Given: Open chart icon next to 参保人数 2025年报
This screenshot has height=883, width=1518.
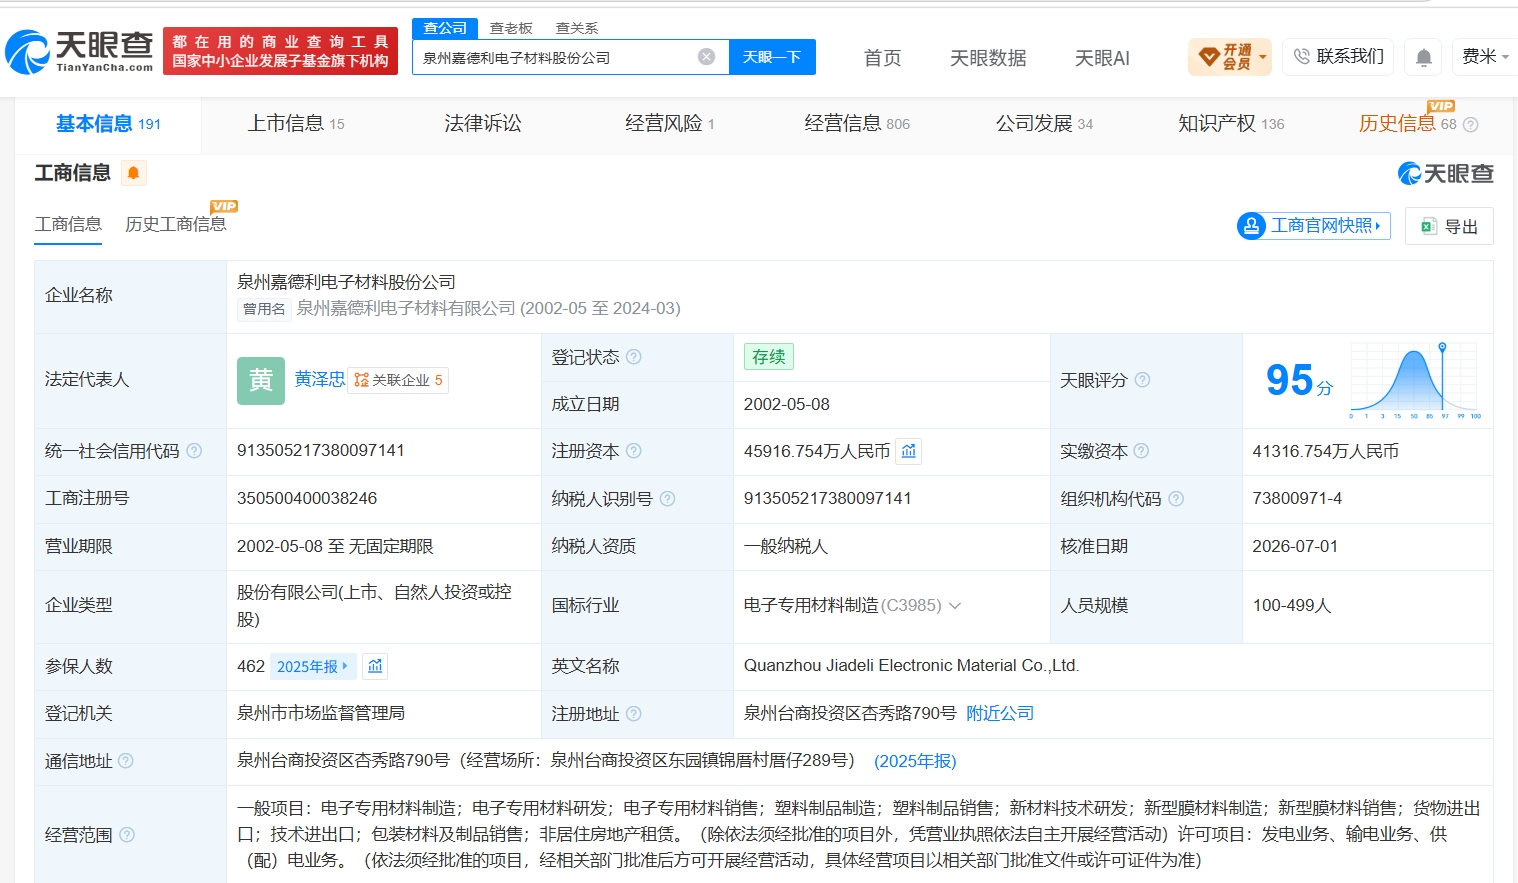Looking at the screenshot, I should click(x=375, y=666).
